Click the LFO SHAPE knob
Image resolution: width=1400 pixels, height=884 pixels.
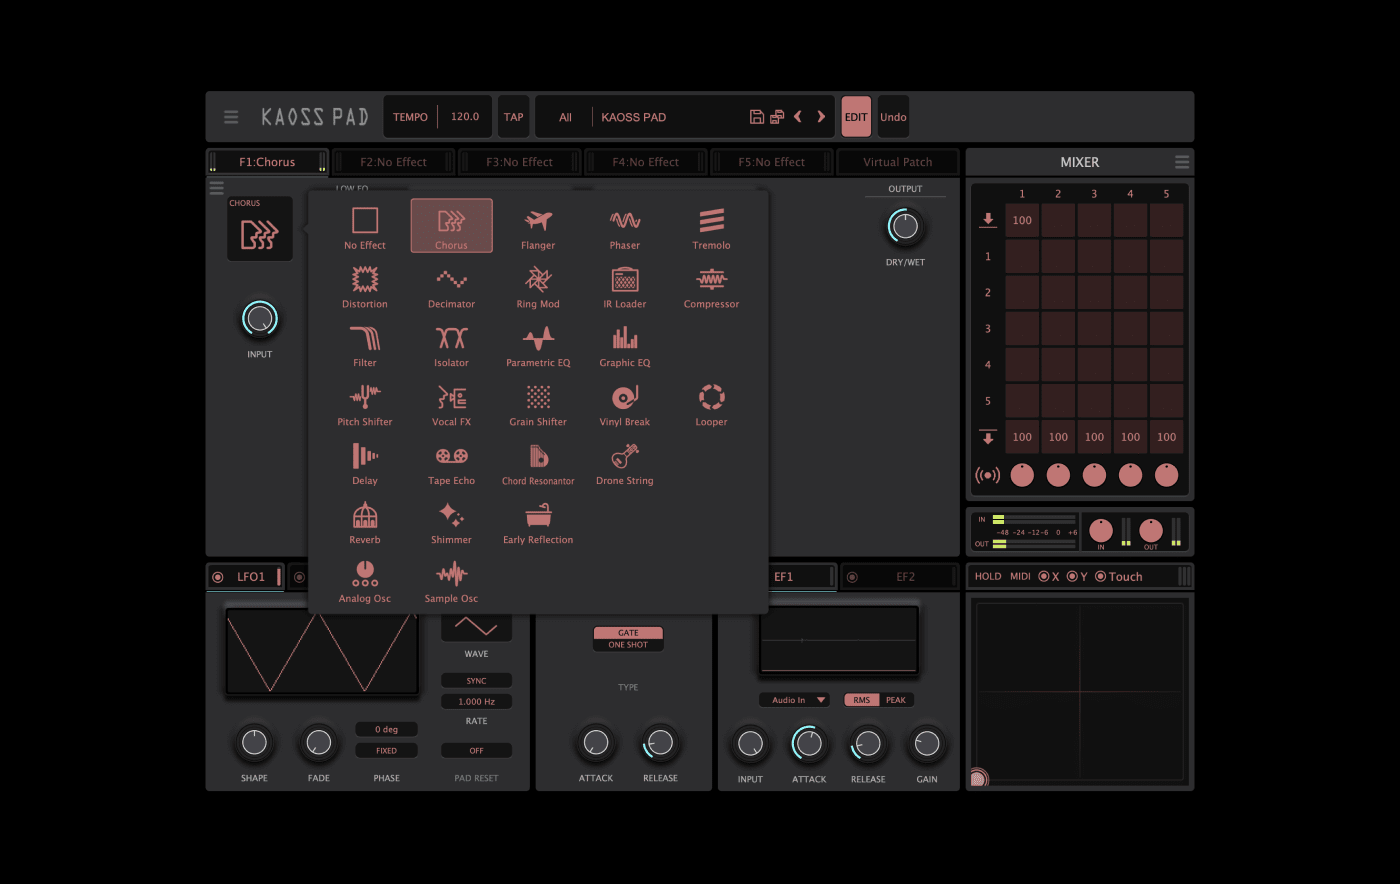(x=254, y=742)
